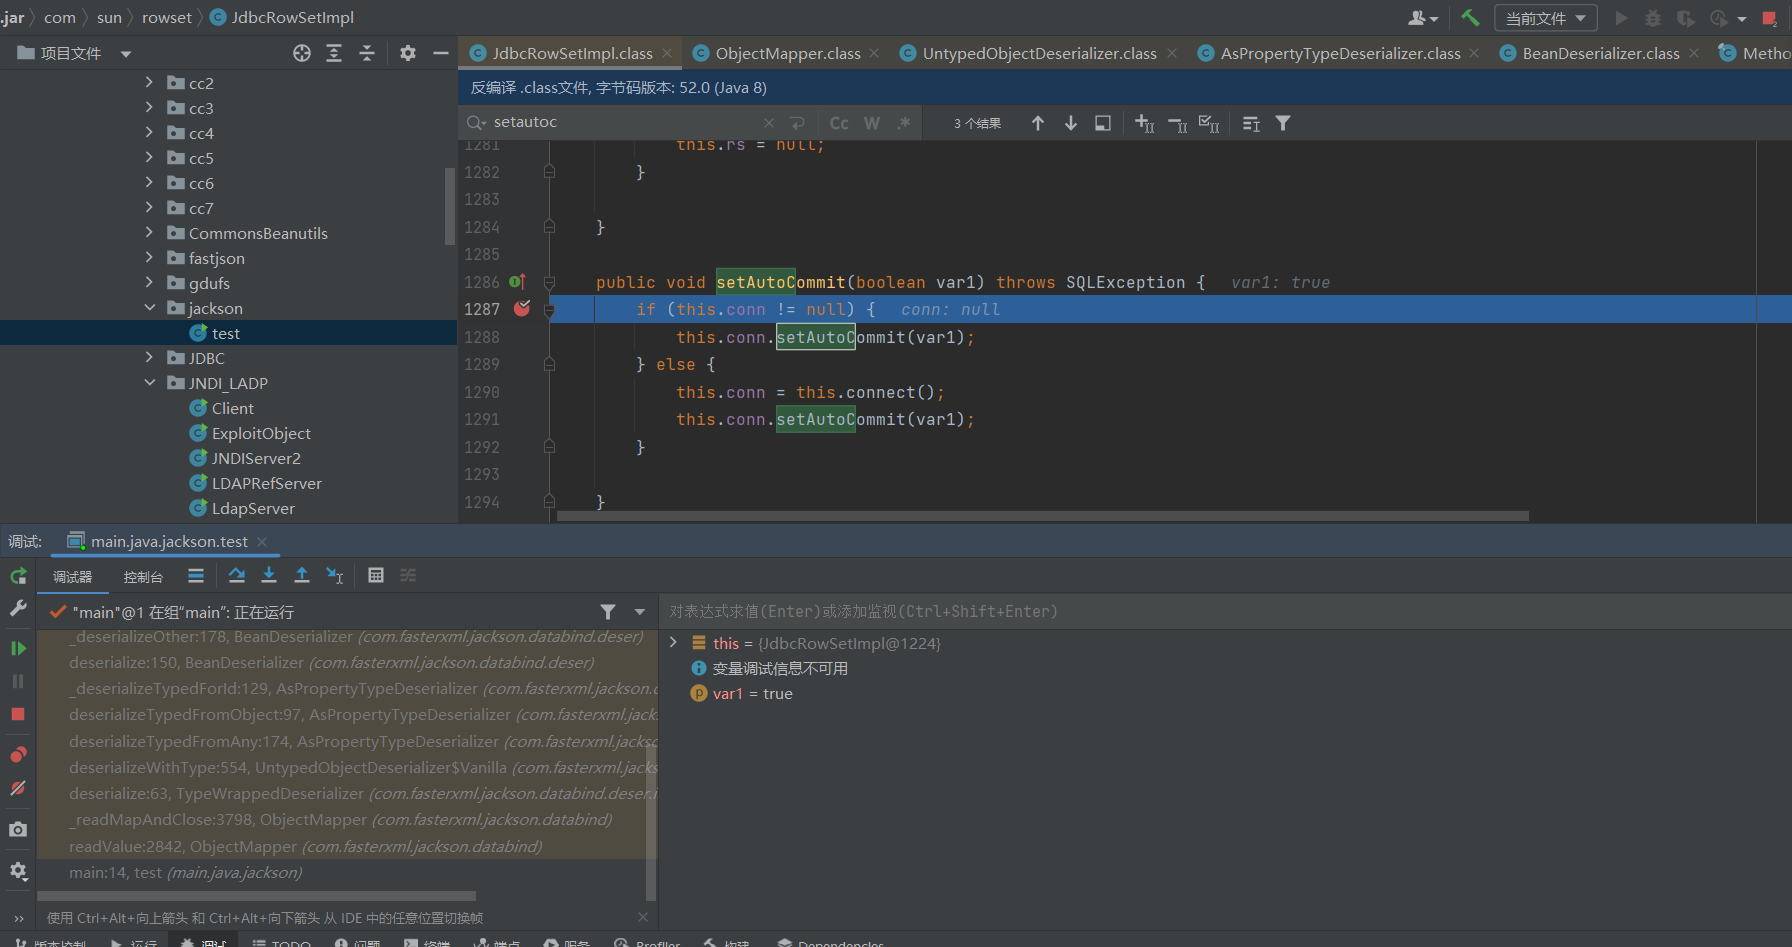Viewport: 1792px width, 947px height.
Task: Click the rowset breadcrumb
Action: click(167, 17)
